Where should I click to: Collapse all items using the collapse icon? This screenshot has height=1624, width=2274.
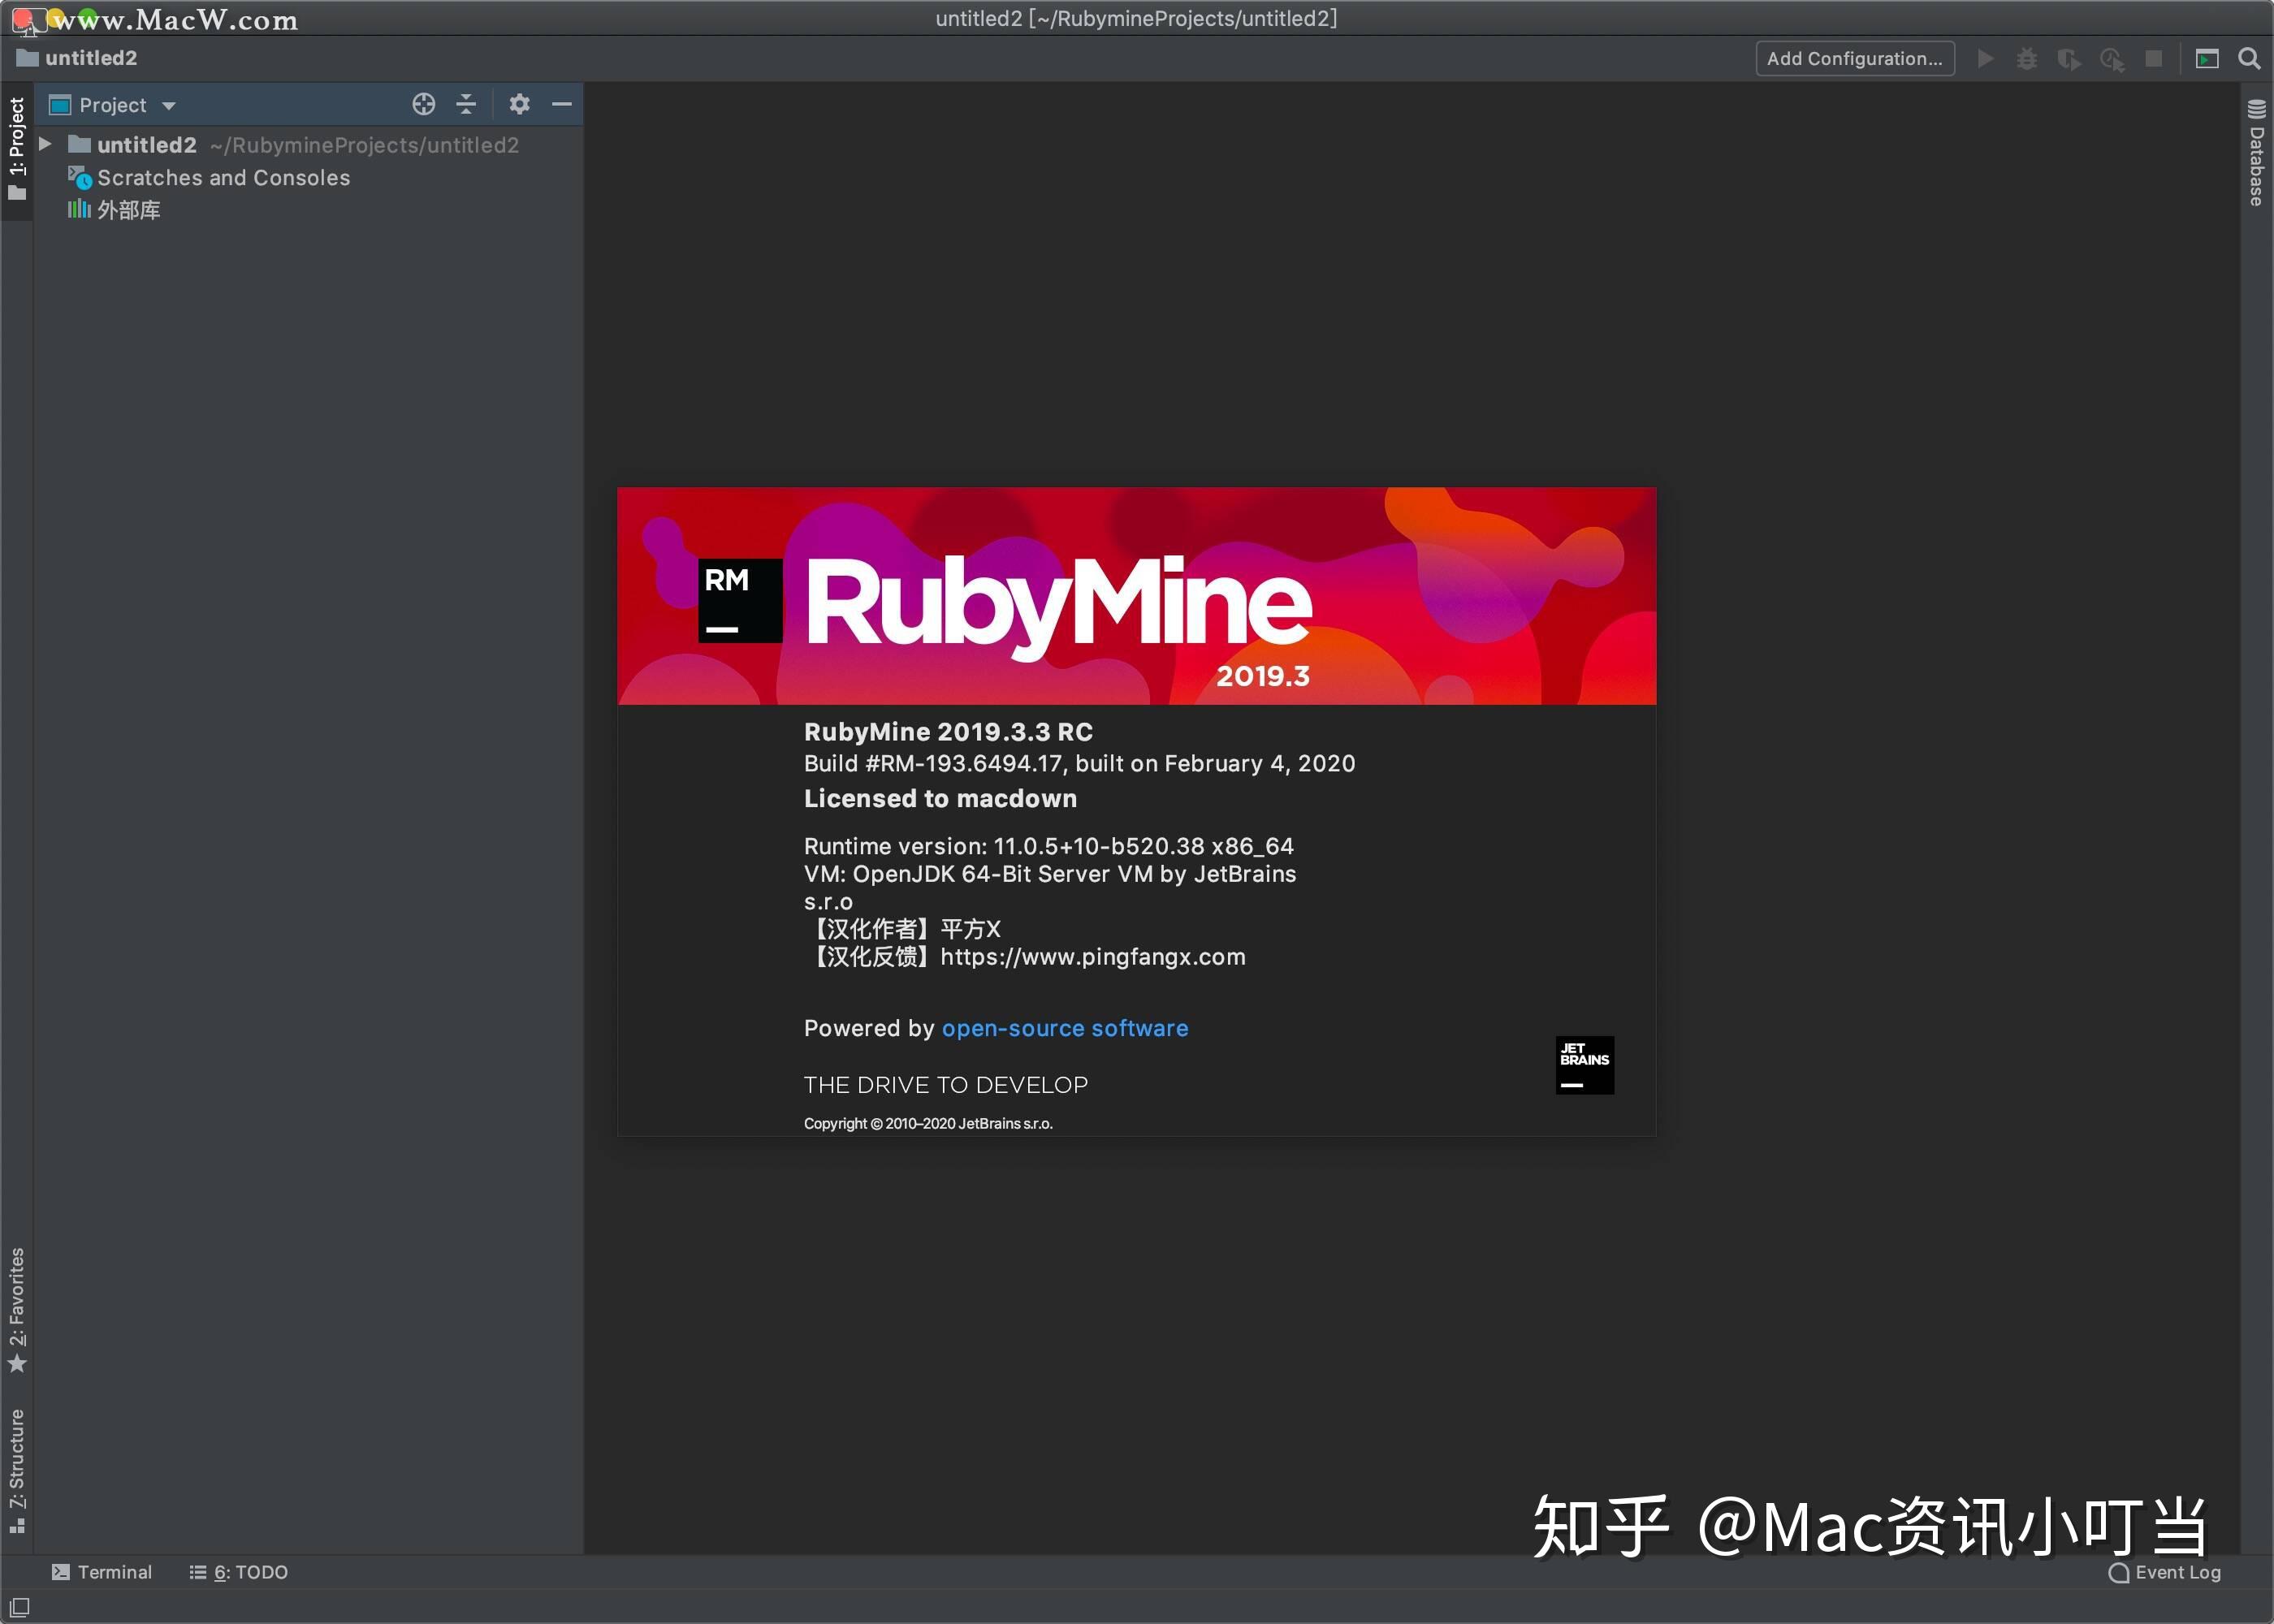[466, 104]
